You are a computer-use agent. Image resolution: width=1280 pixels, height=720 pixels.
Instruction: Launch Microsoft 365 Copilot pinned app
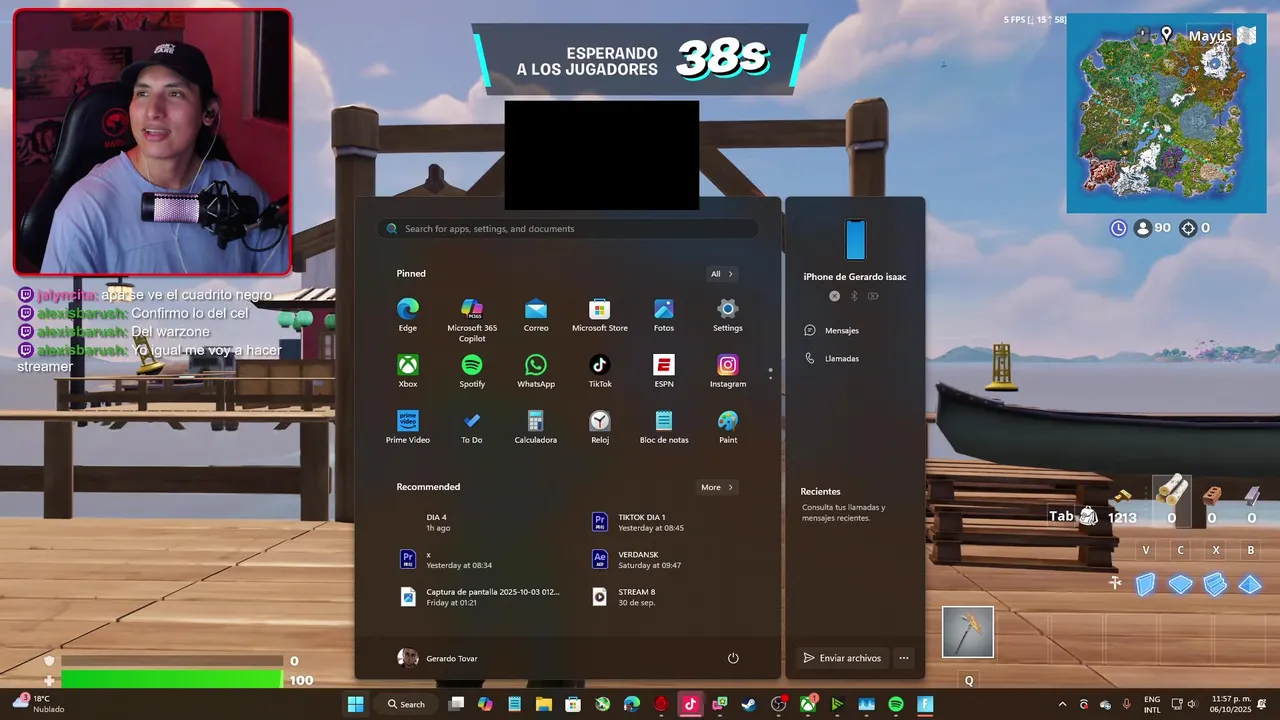472,319
